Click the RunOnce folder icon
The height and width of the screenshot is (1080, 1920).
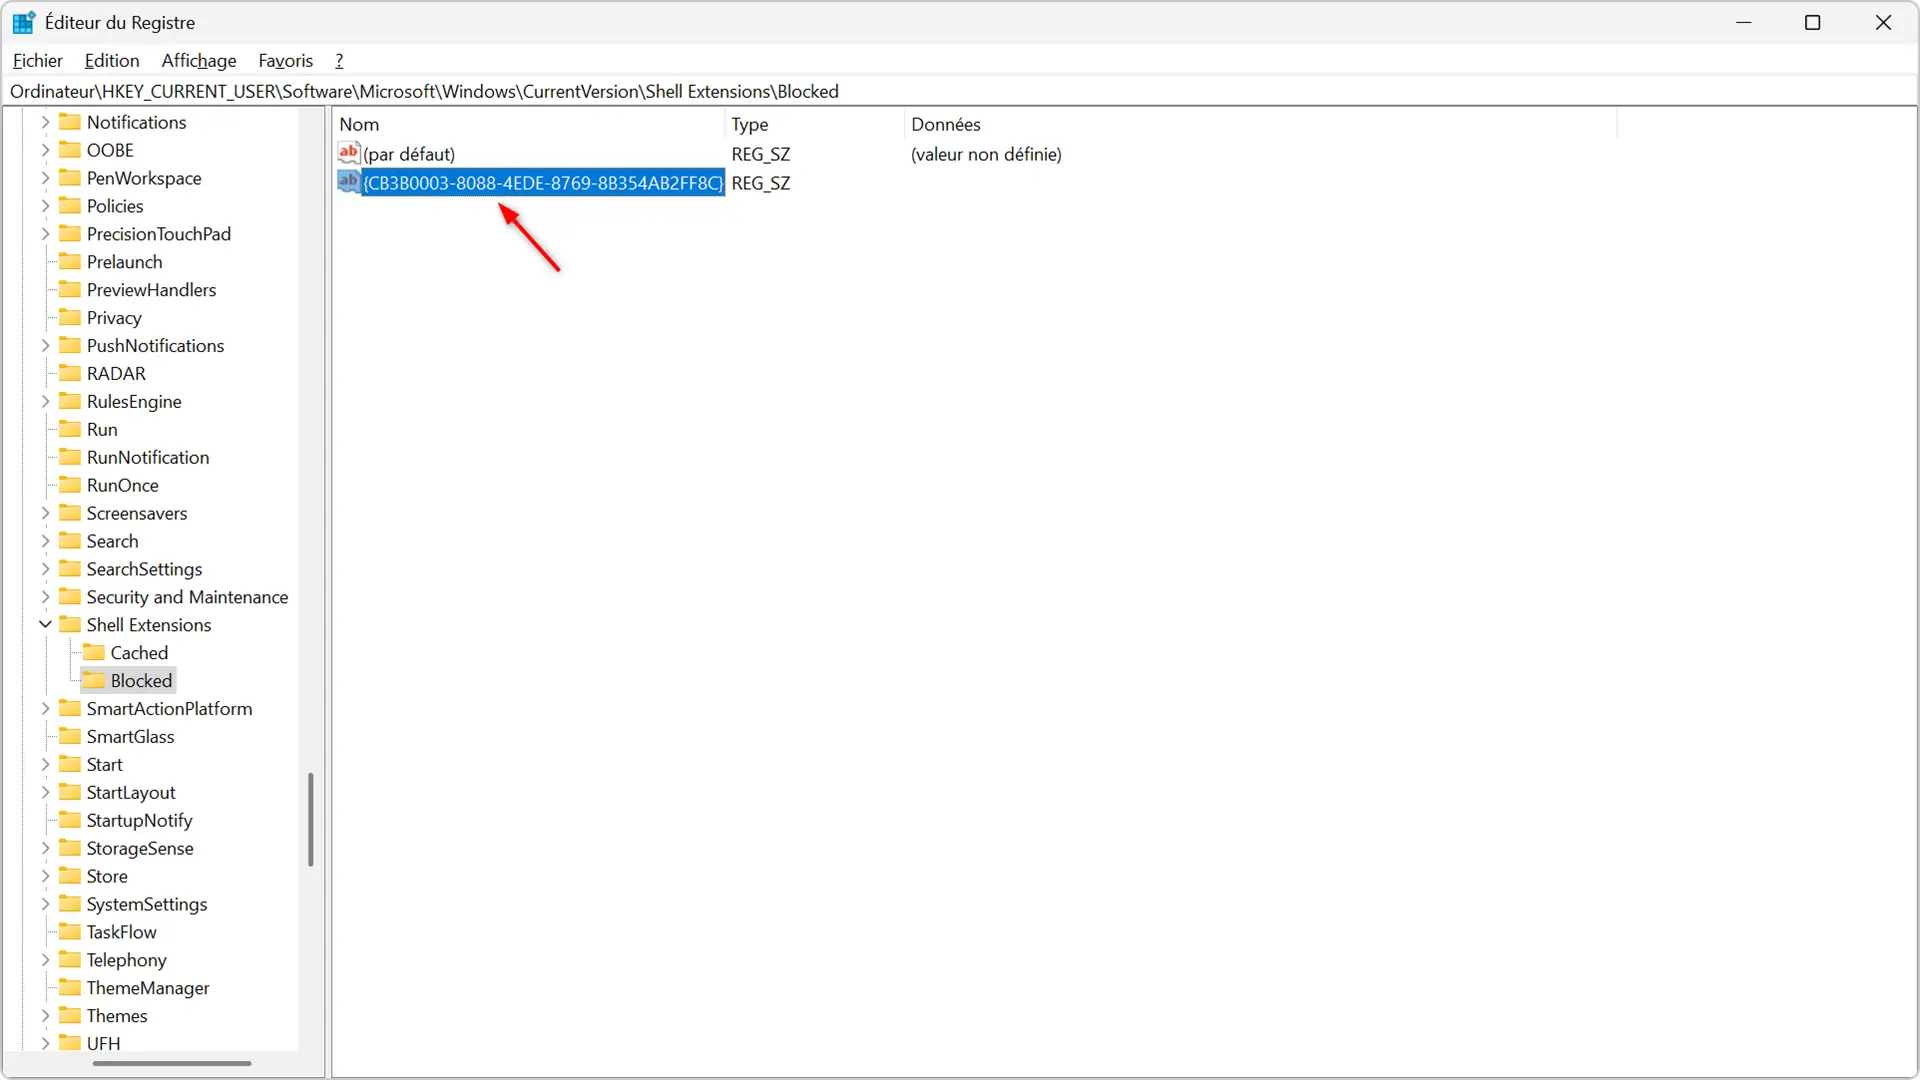(x=70, y=485)
